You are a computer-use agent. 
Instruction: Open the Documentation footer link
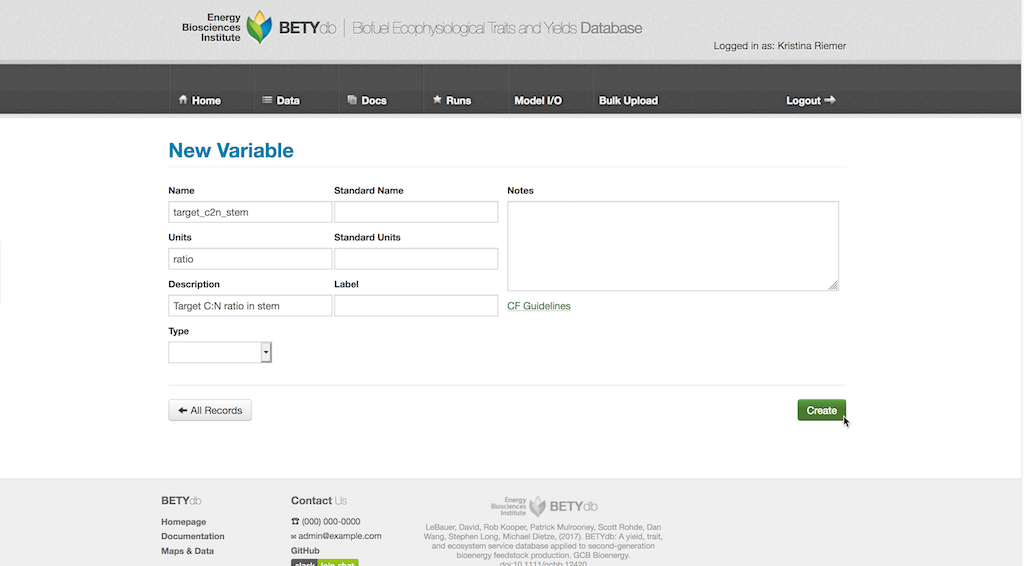click(x=193, y=536)
